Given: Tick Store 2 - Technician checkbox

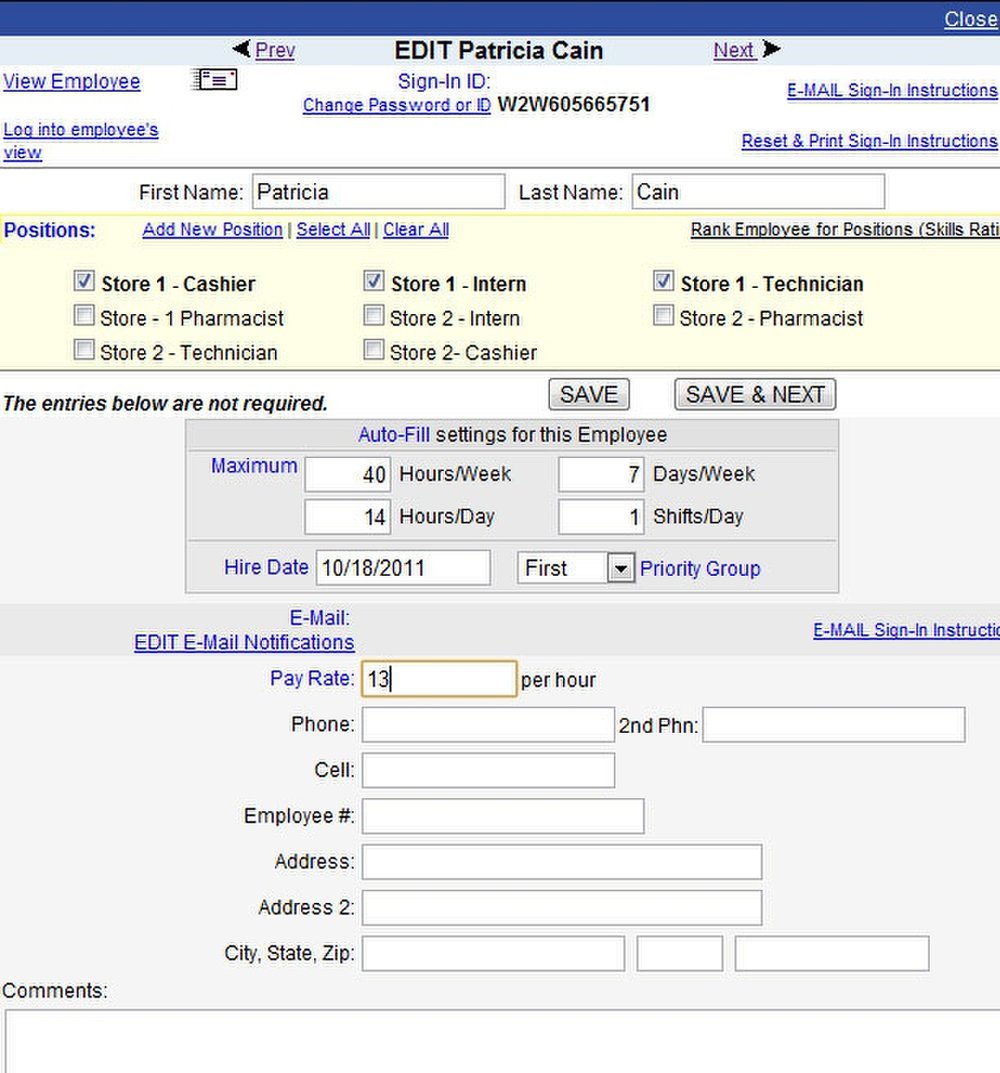Looking at the screenshot, I should 85,350.
